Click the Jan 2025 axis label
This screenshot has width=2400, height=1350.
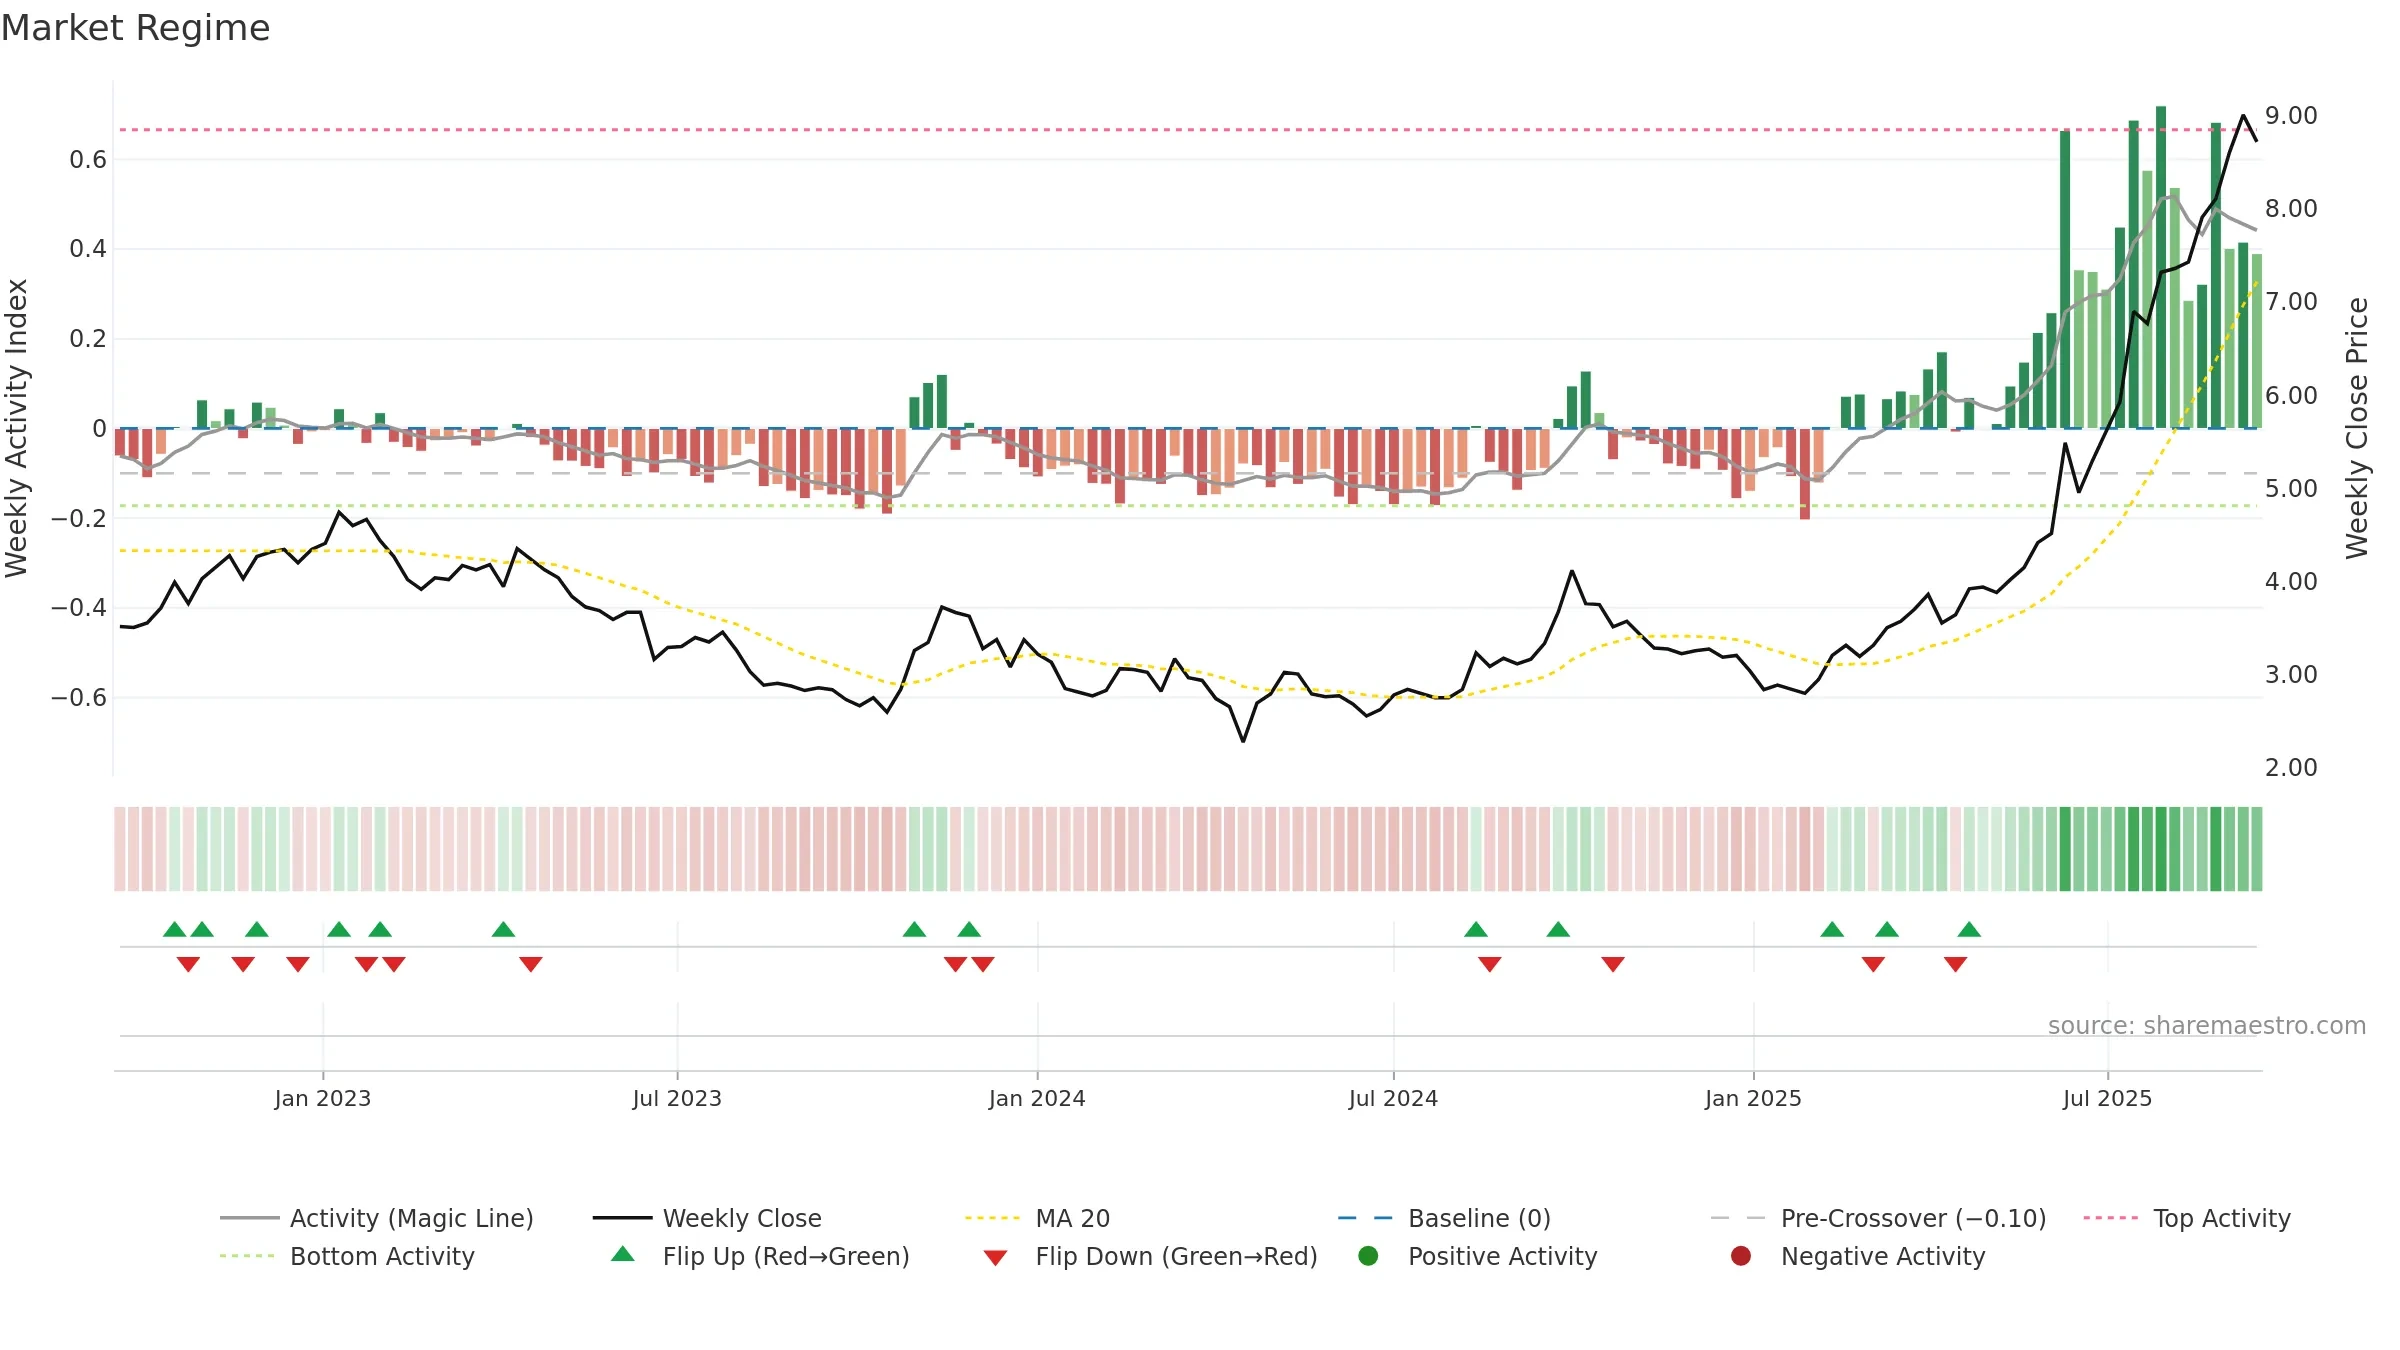pyautogui.click(x=1753, y=1098)
